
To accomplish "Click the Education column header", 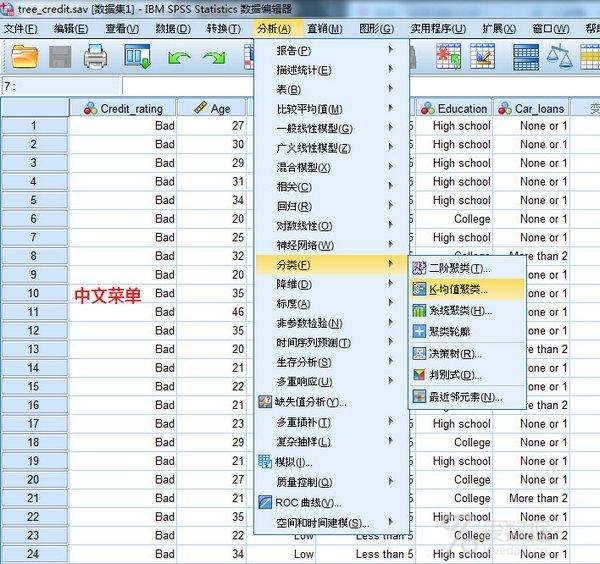I will pos(454,108).
